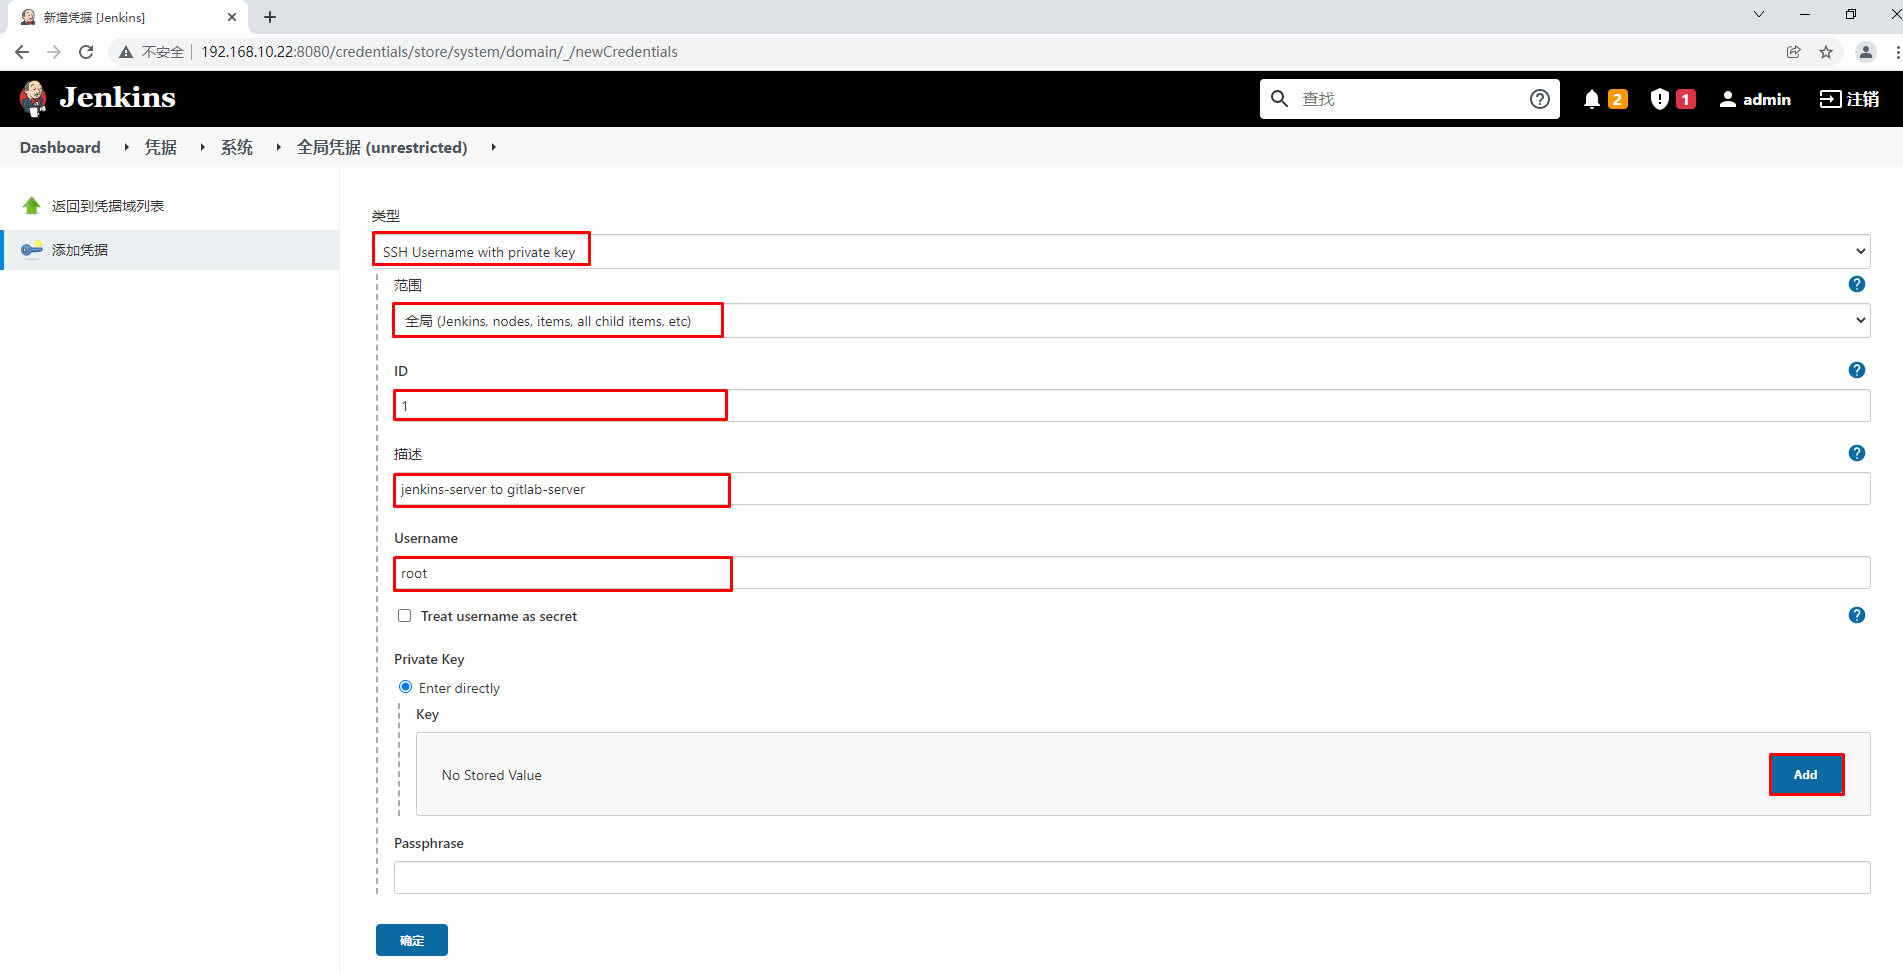
Task: Open help for the 范围 scope field
Action: pos(1857,284)
